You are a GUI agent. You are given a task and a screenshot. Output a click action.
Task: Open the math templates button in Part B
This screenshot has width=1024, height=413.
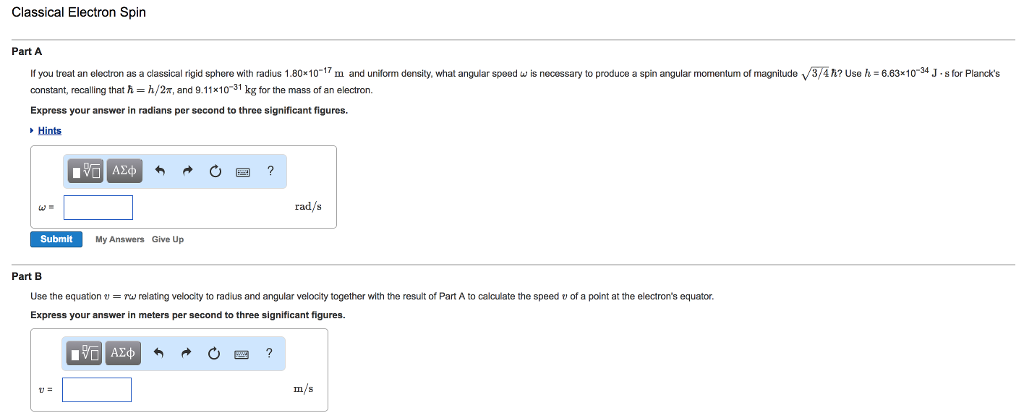[86, 354]
